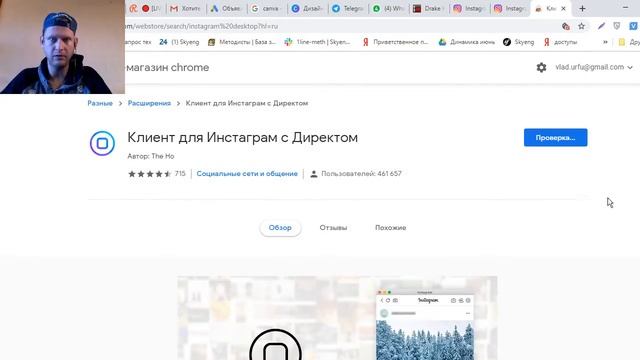
Task: Go to Расширения breadcrumb link
Action: (149, 103)
